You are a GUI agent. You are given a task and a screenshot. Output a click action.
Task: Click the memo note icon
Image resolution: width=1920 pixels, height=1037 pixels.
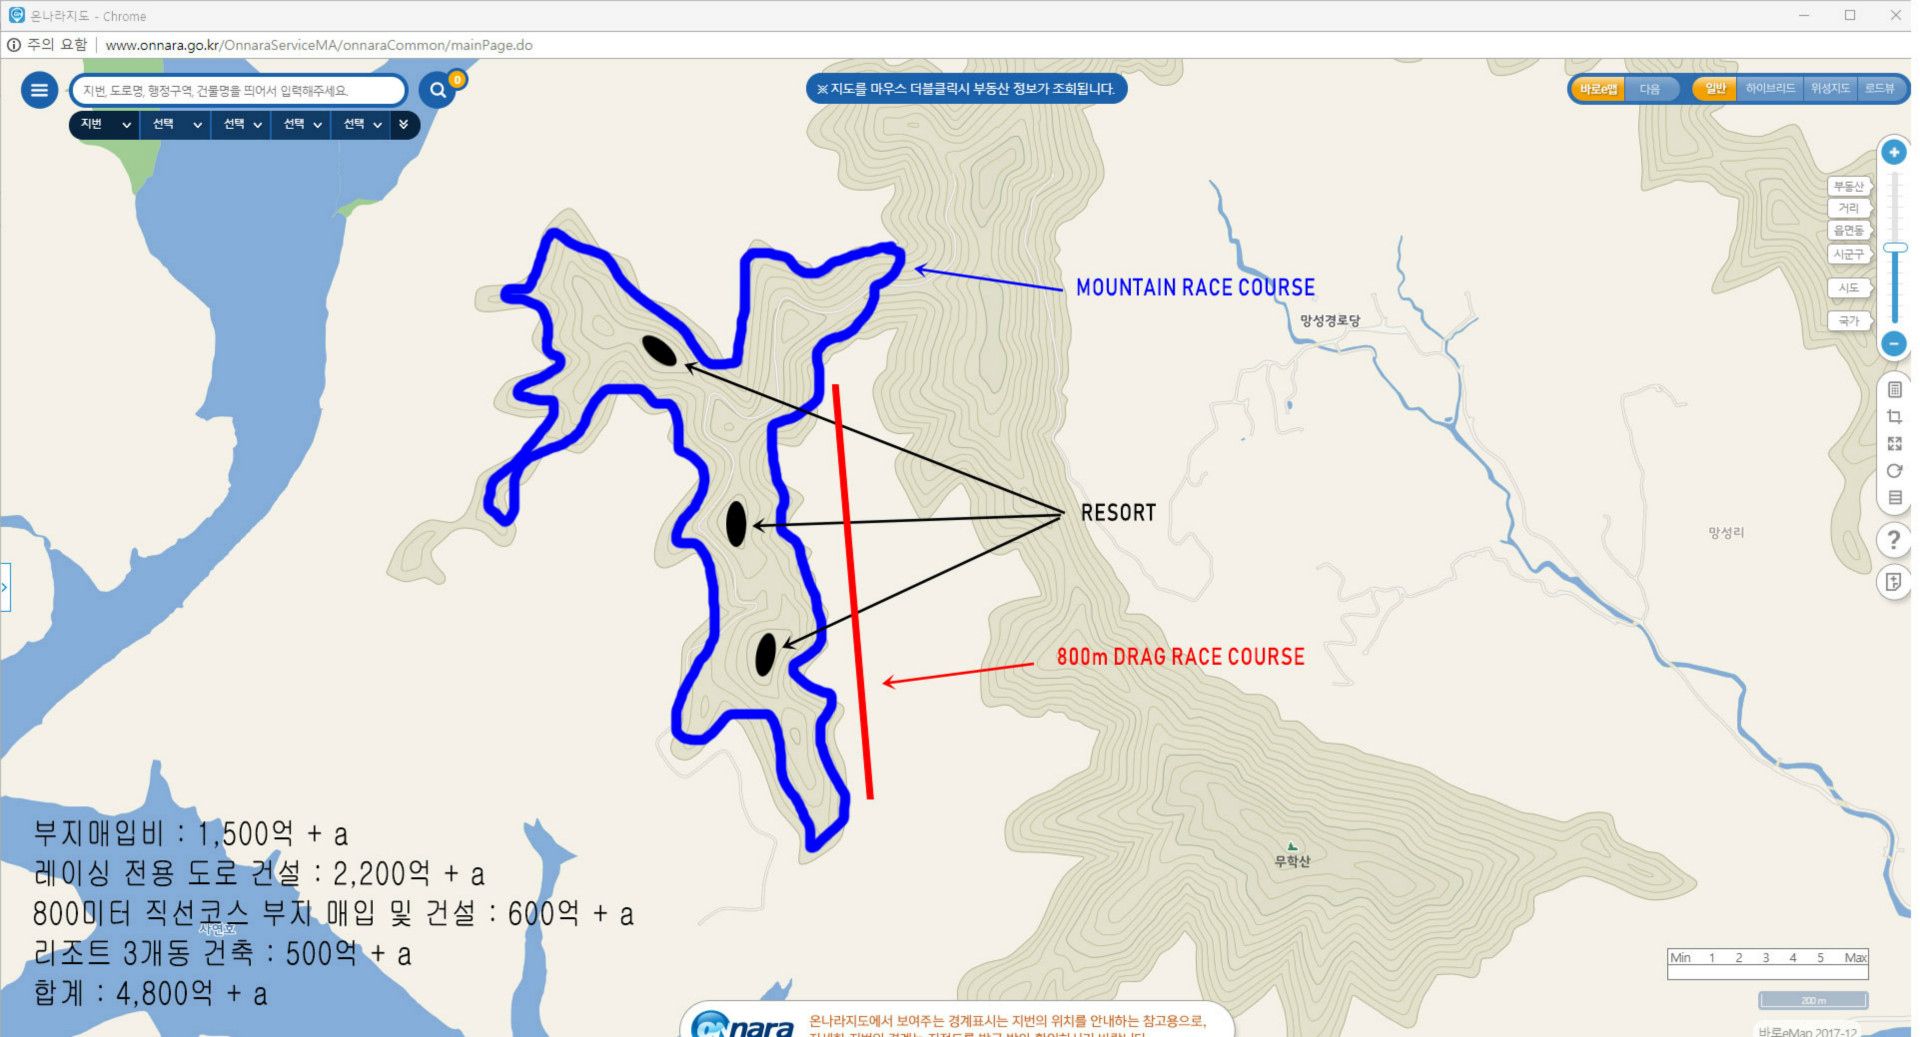click(1893, 582)
